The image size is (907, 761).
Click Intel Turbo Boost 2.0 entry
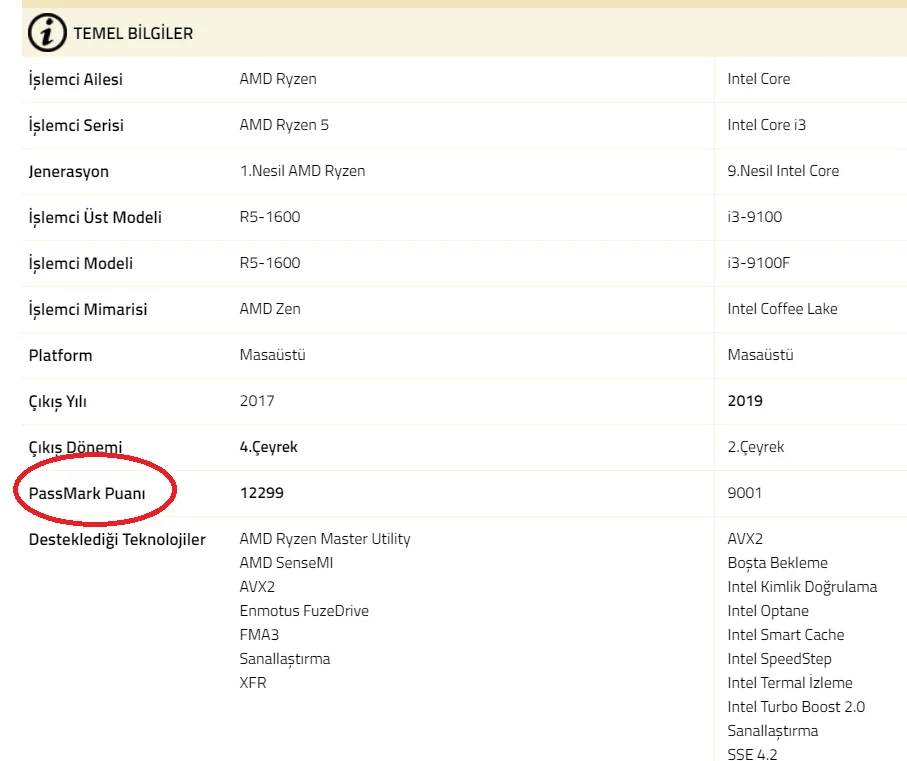click(796, 707)
